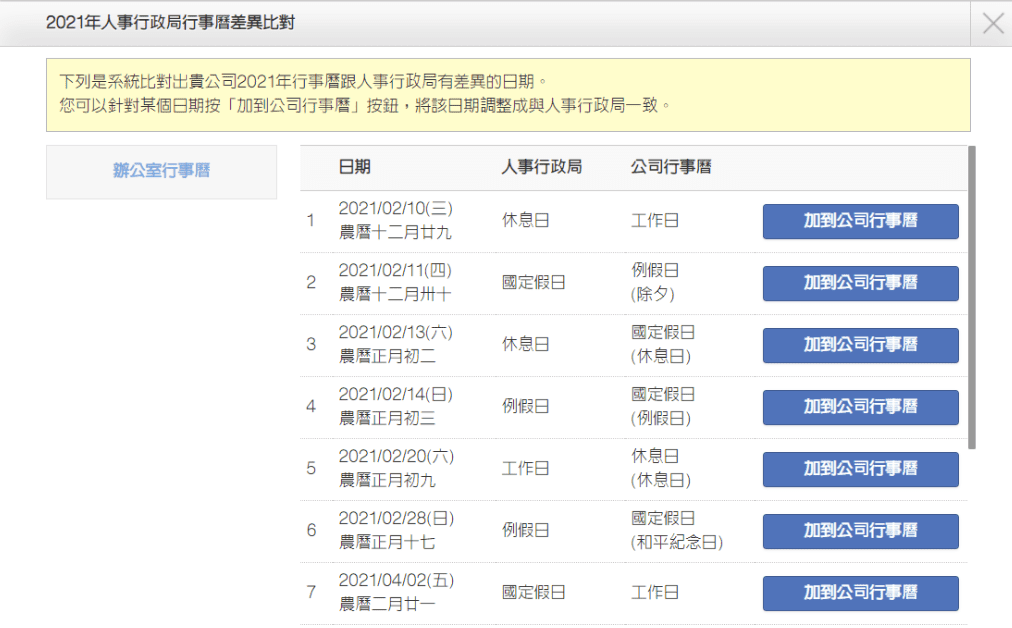The width and height of the screenshot is (1012, 628).
Task: Click the 2021/02/13(六) date entry
Action: [396, 344]
